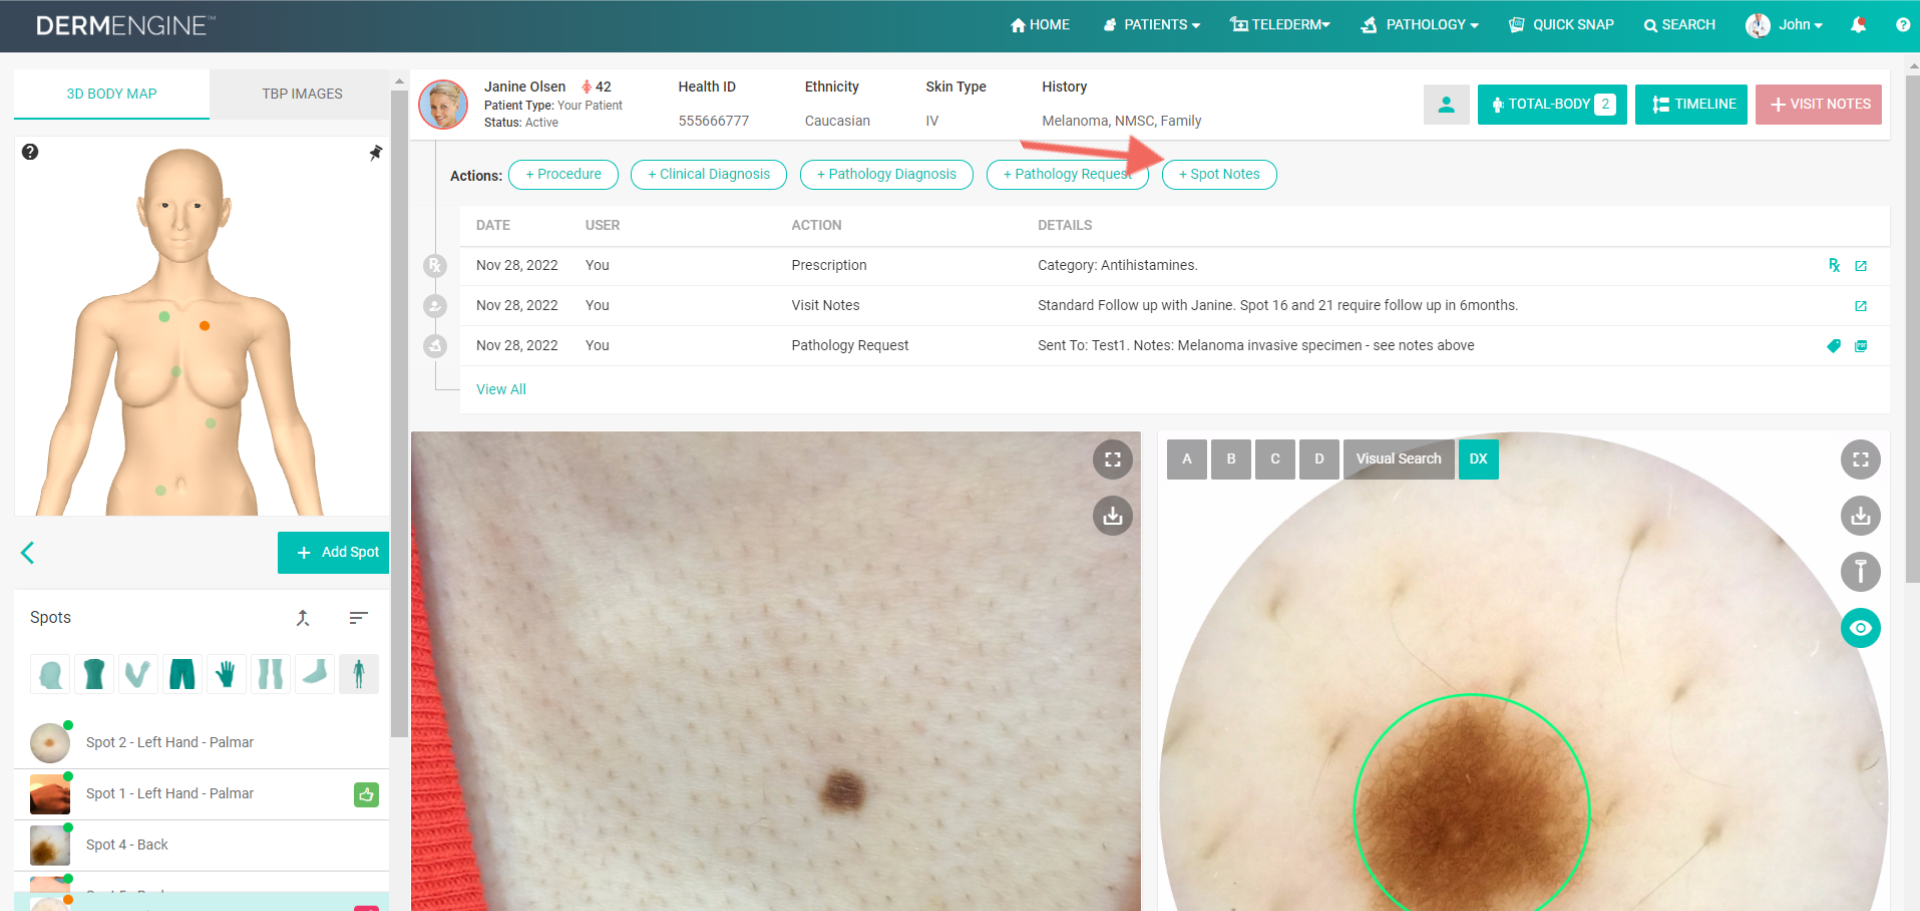This screenshot has height=911, width=1920.
Task: Expand the macro image to fullscreen
Action: pyautogui.click(x=1112, y=460)
